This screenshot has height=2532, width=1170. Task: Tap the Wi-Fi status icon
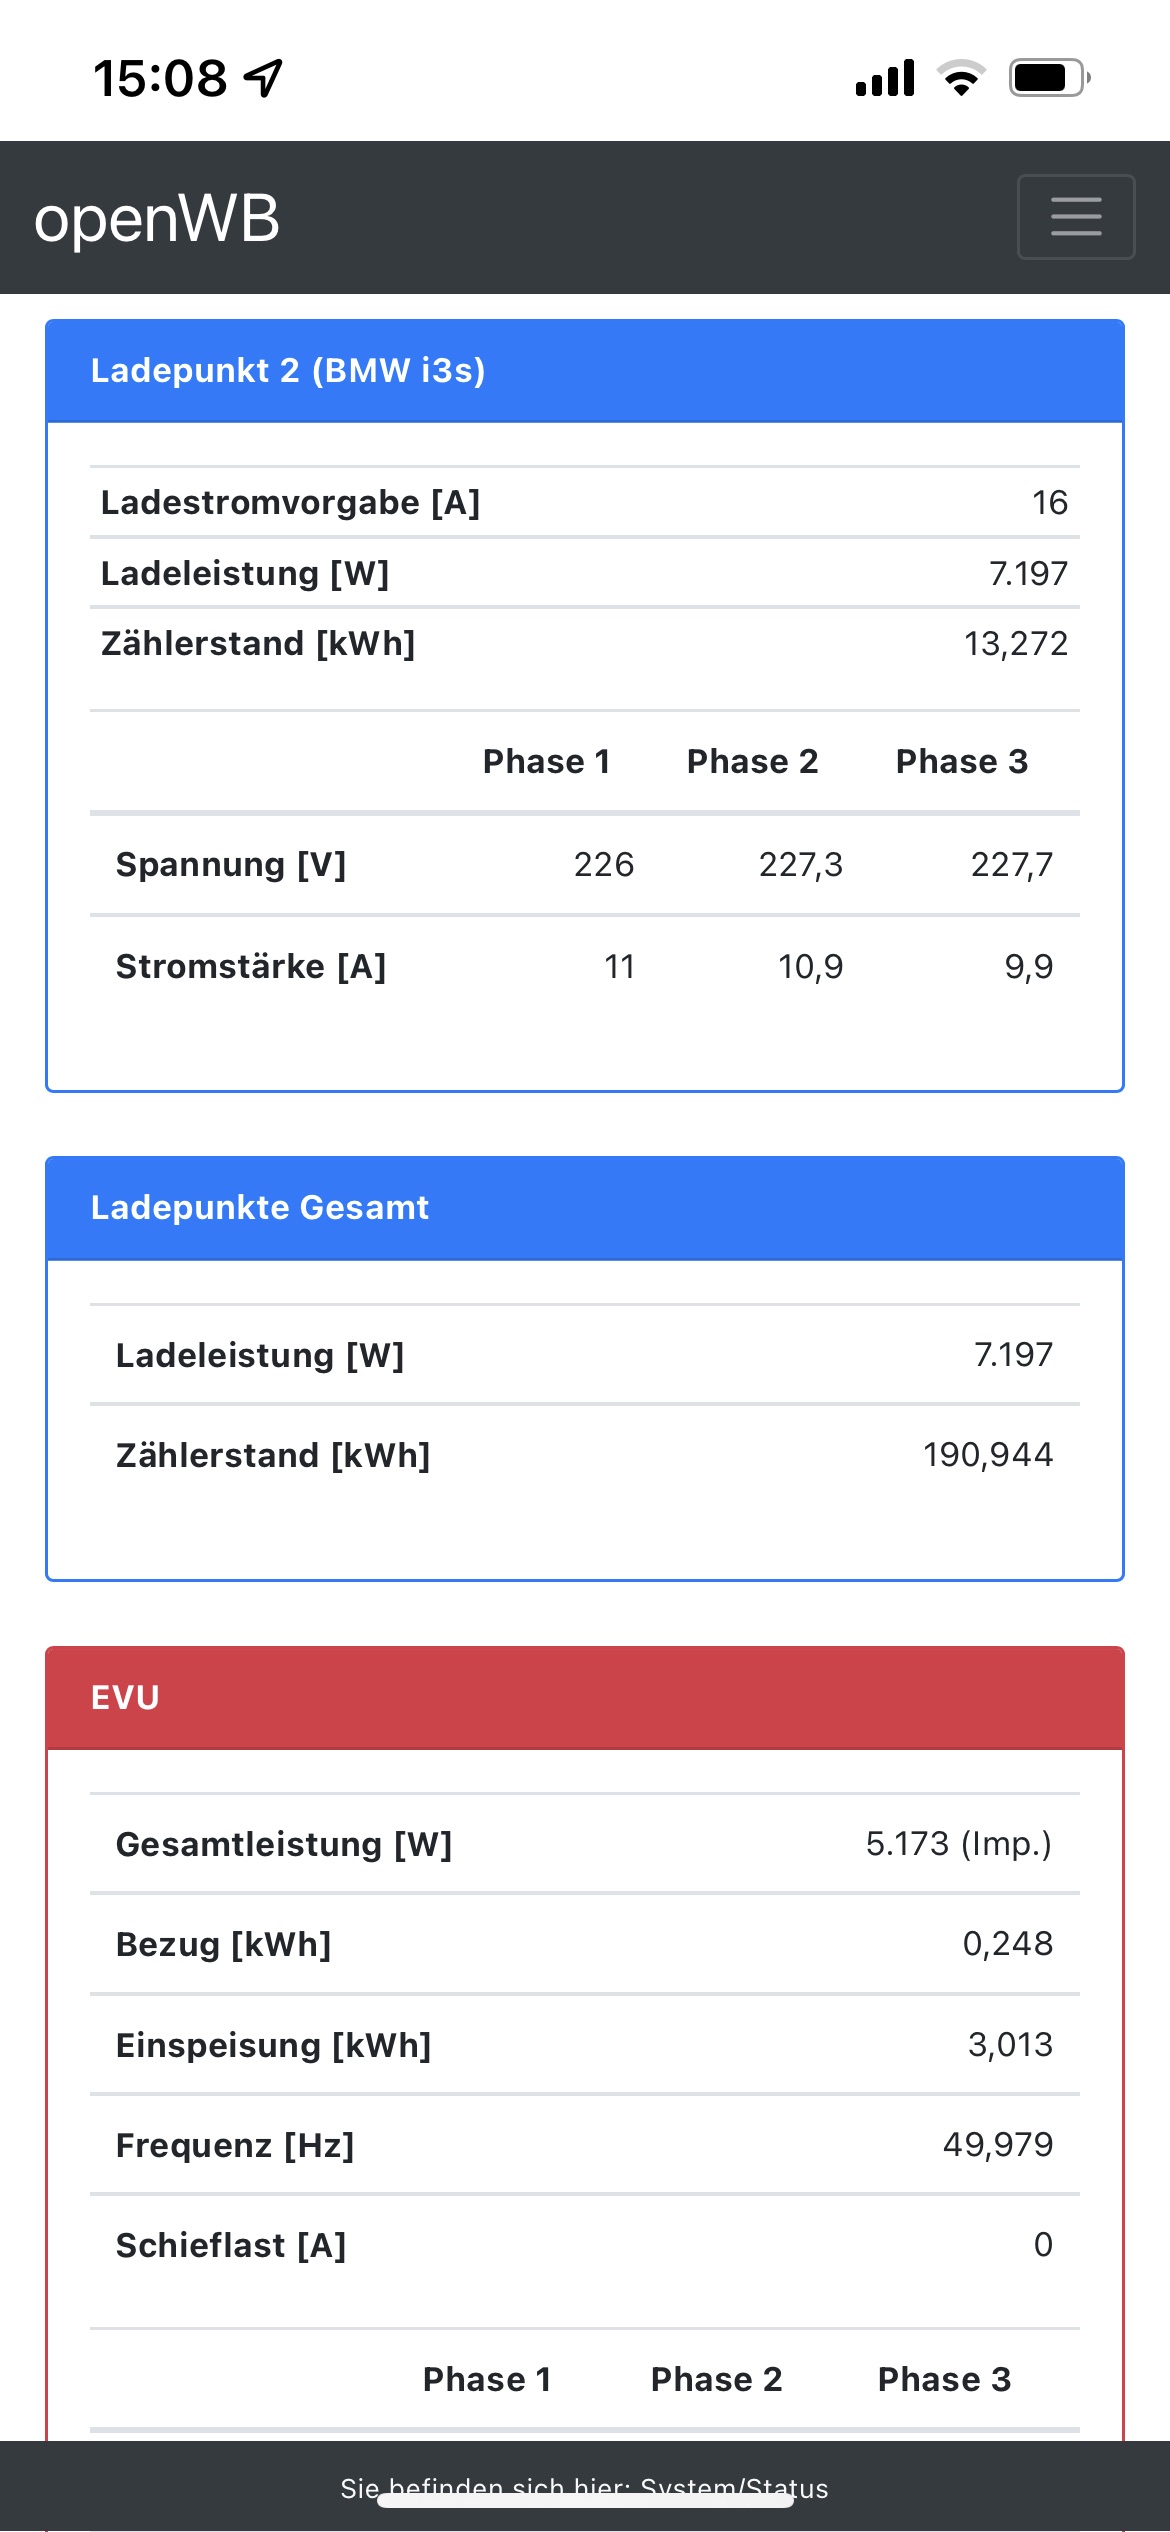(961, 78)
